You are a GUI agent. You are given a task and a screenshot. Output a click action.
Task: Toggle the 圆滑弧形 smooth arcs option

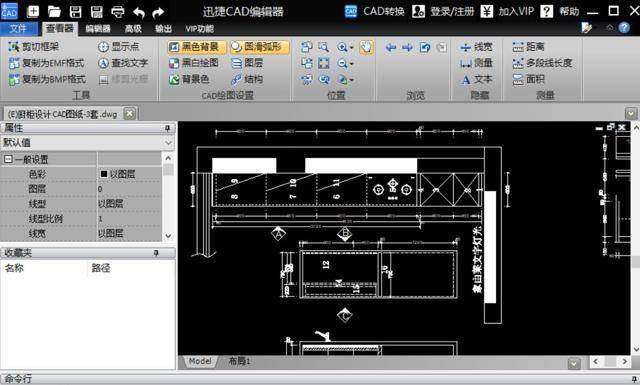tap(259, 47)
